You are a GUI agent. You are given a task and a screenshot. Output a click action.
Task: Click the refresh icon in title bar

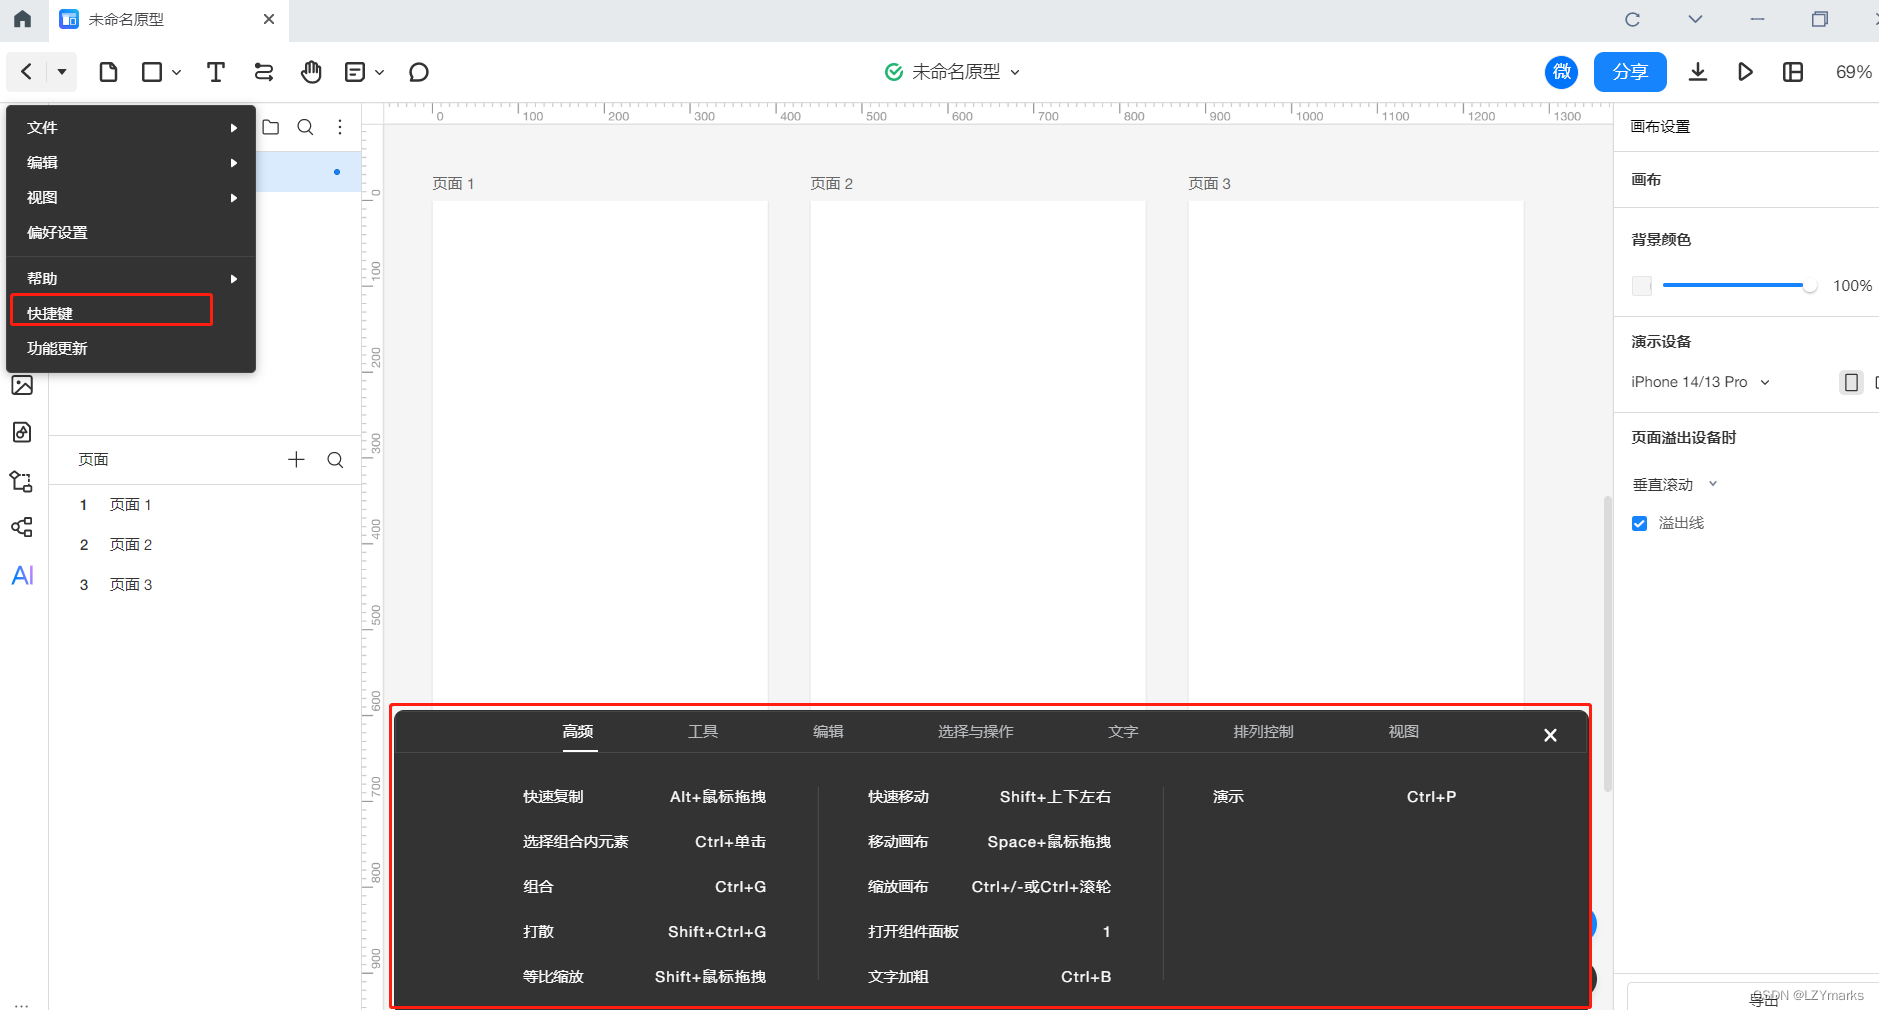1632,19
